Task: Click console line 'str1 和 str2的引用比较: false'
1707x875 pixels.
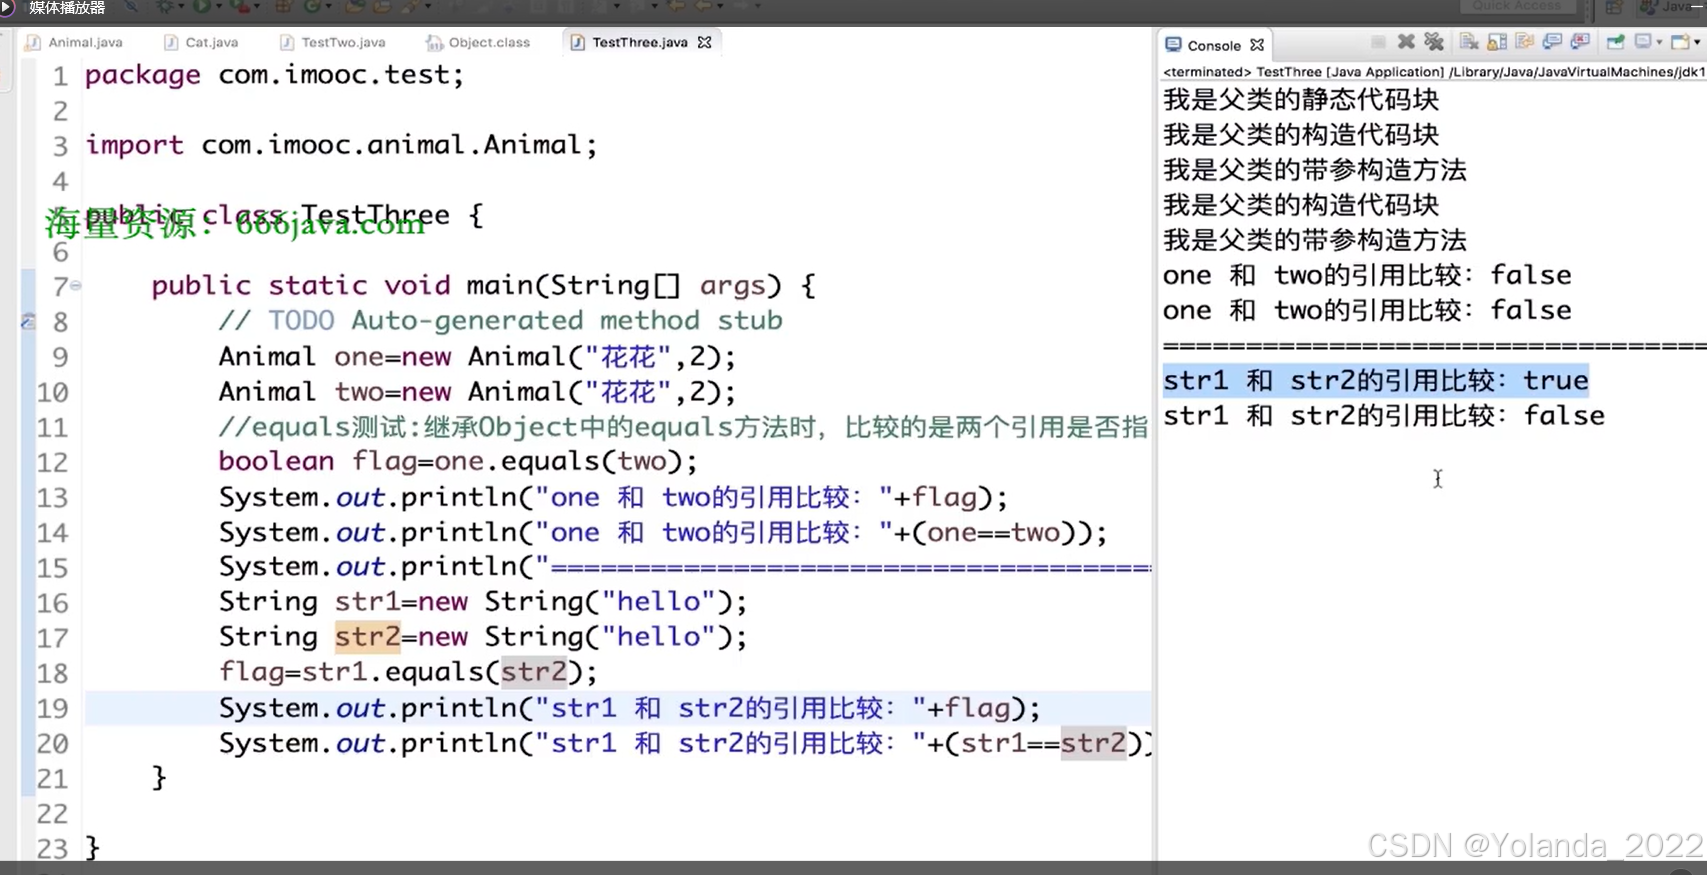Action: coord(1384,415)
